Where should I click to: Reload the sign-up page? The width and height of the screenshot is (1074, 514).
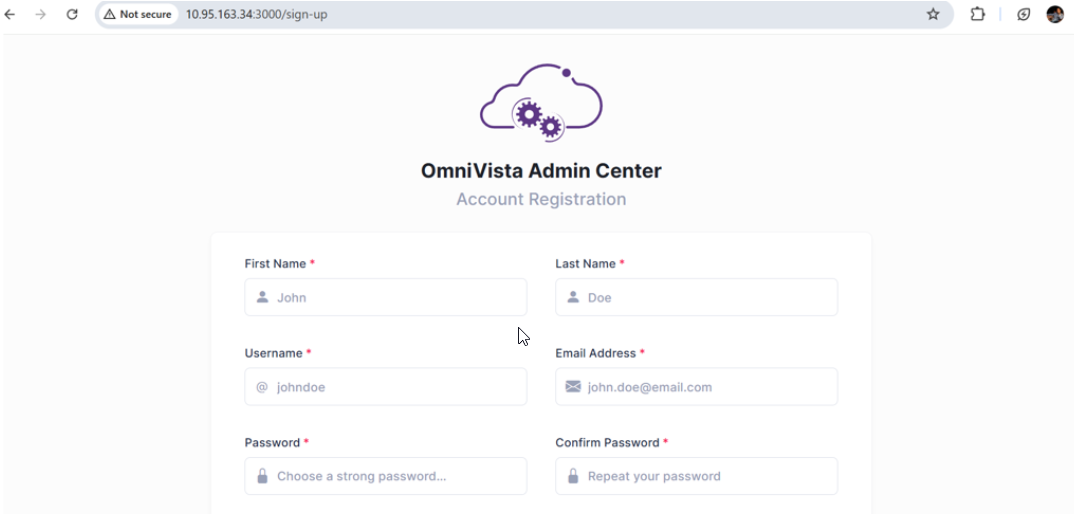tap(72, 14)
